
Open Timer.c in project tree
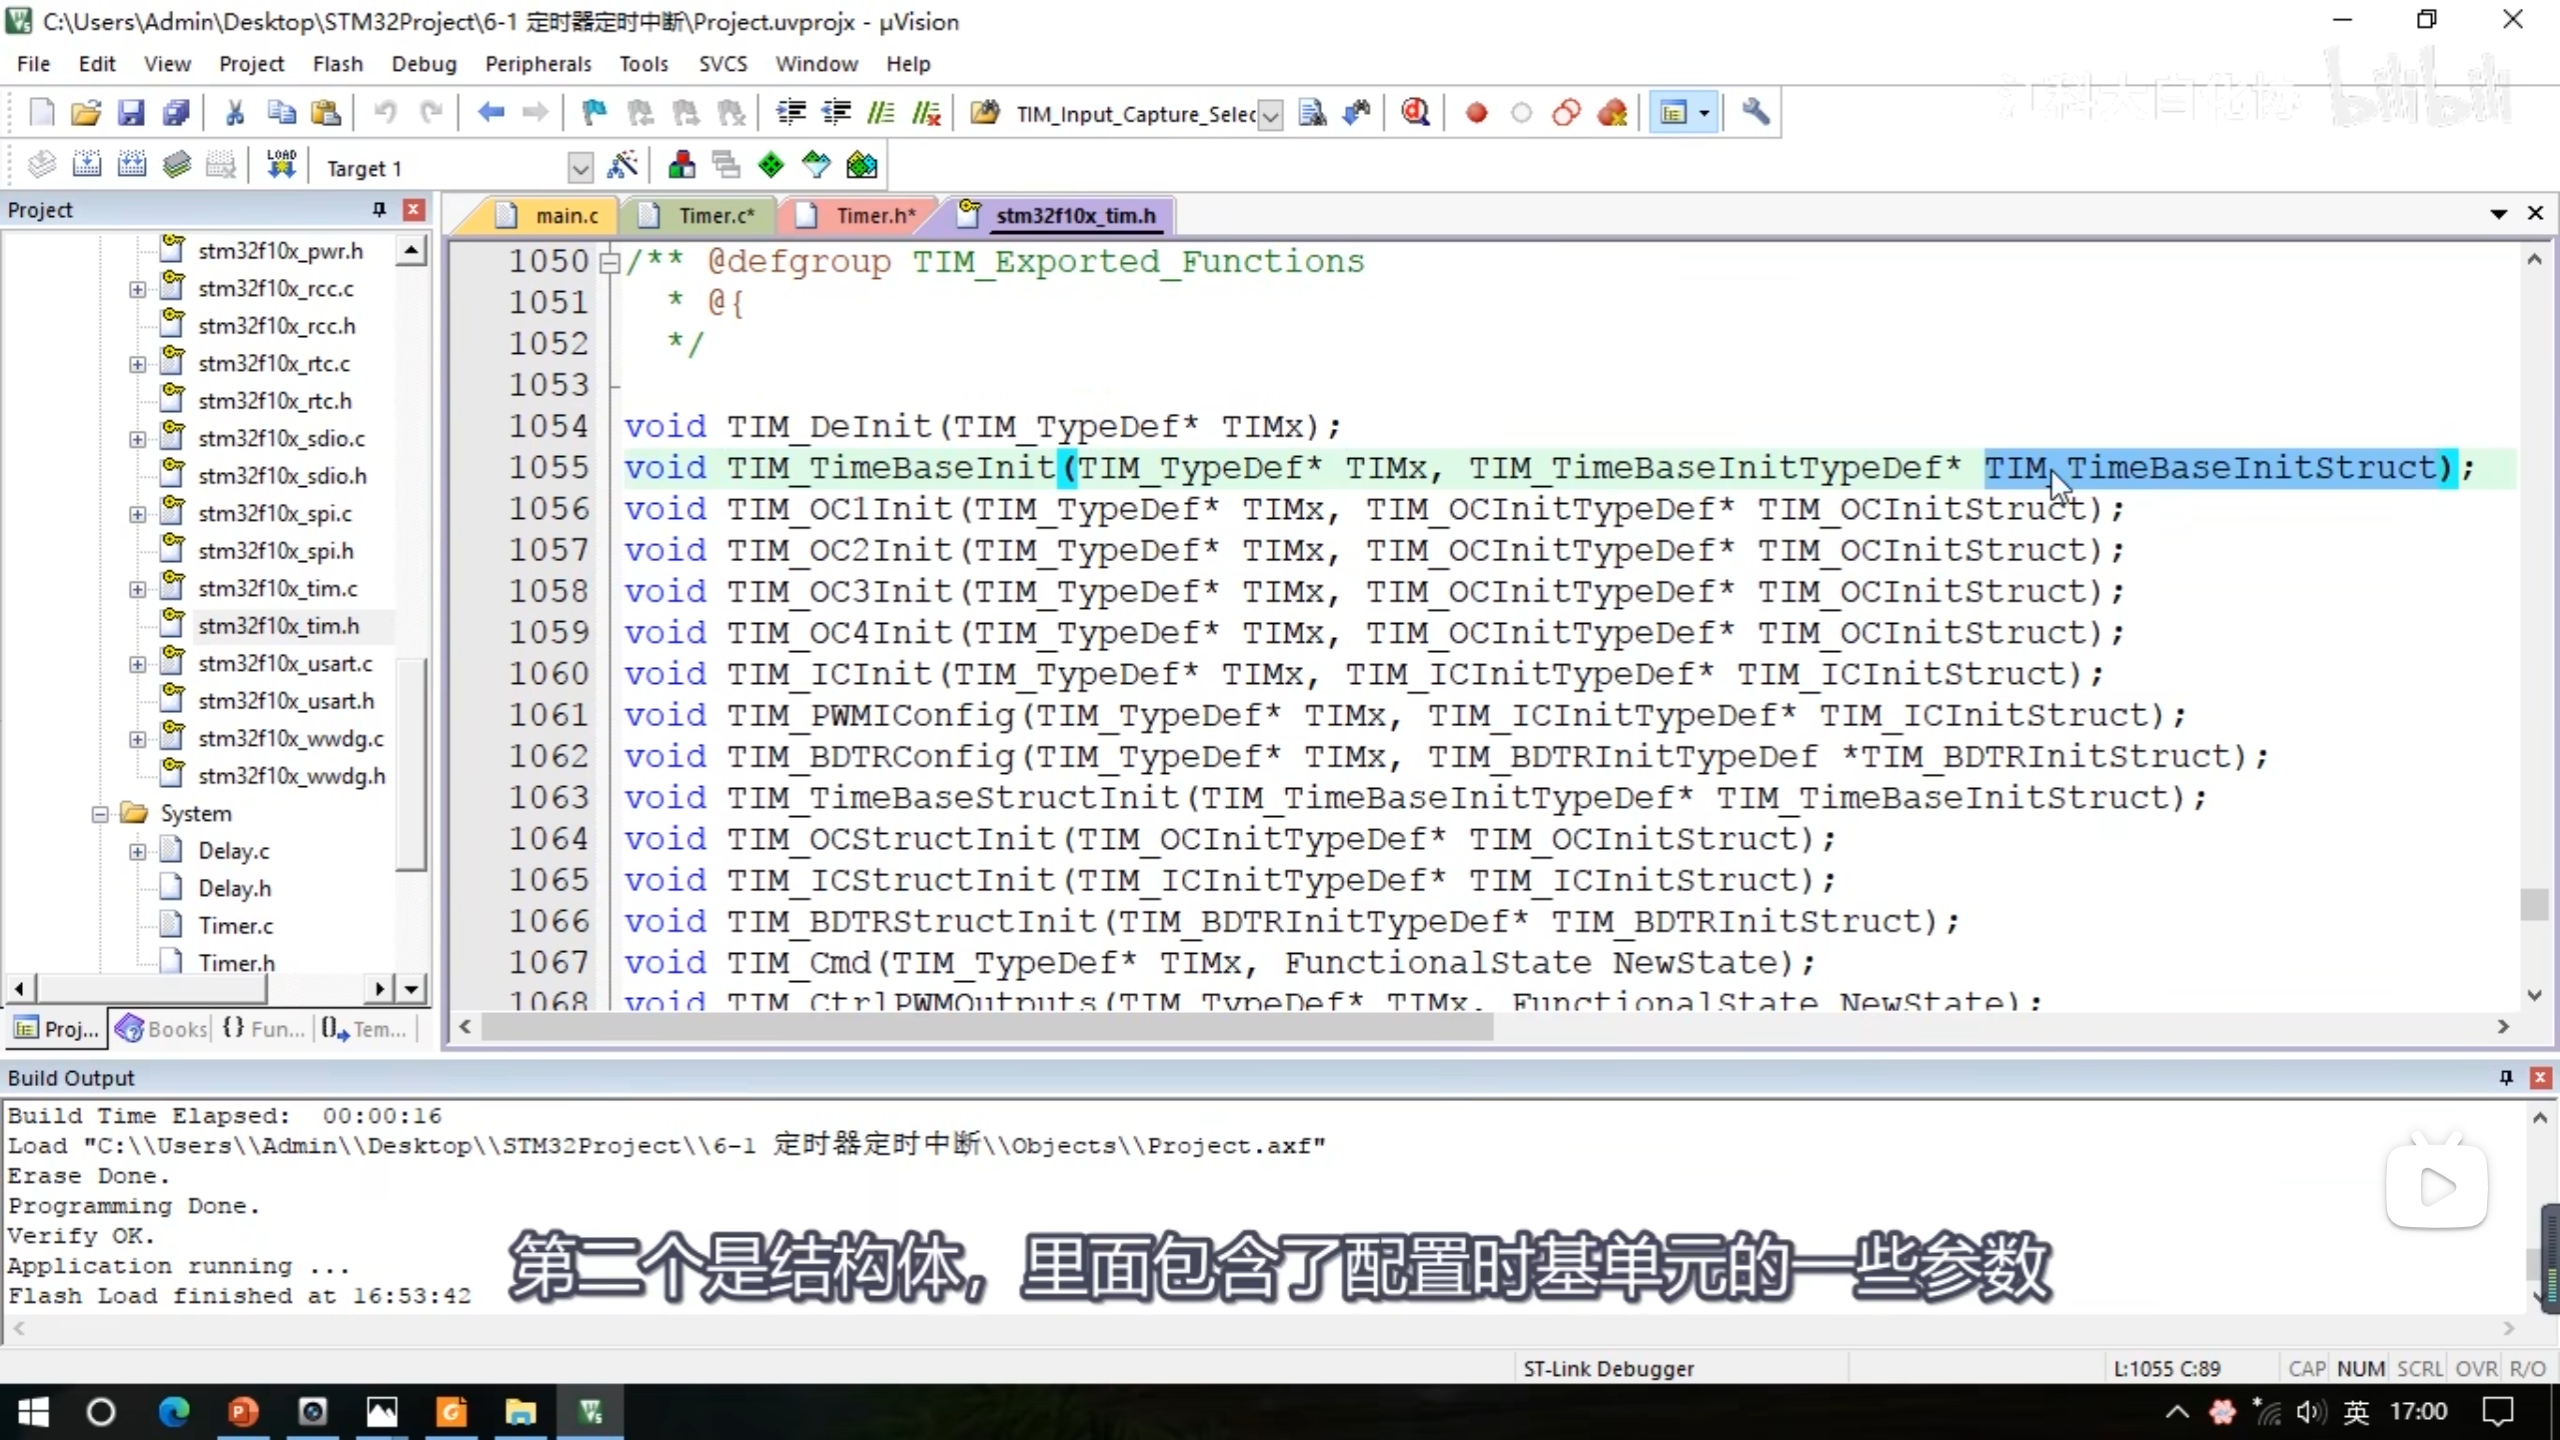coord(235,926)
